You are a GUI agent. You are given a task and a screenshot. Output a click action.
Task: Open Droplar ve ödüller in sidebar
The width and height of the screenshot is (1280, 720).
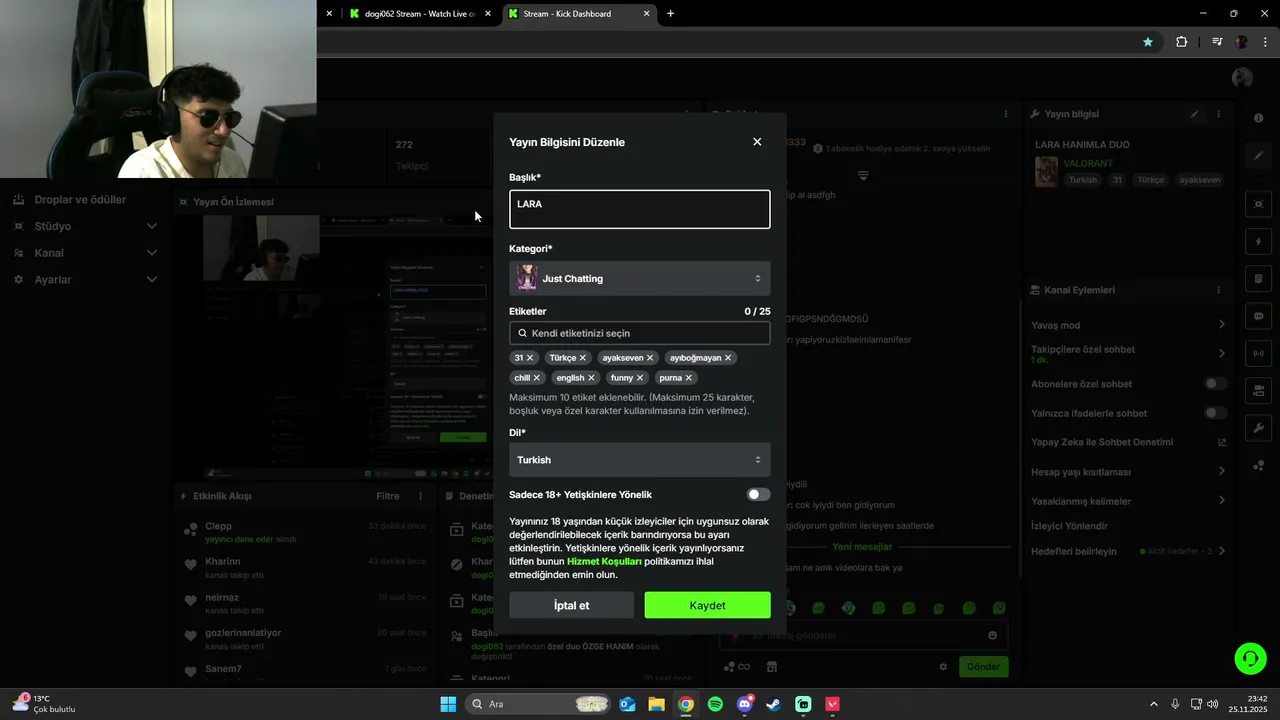click(80, 200)
